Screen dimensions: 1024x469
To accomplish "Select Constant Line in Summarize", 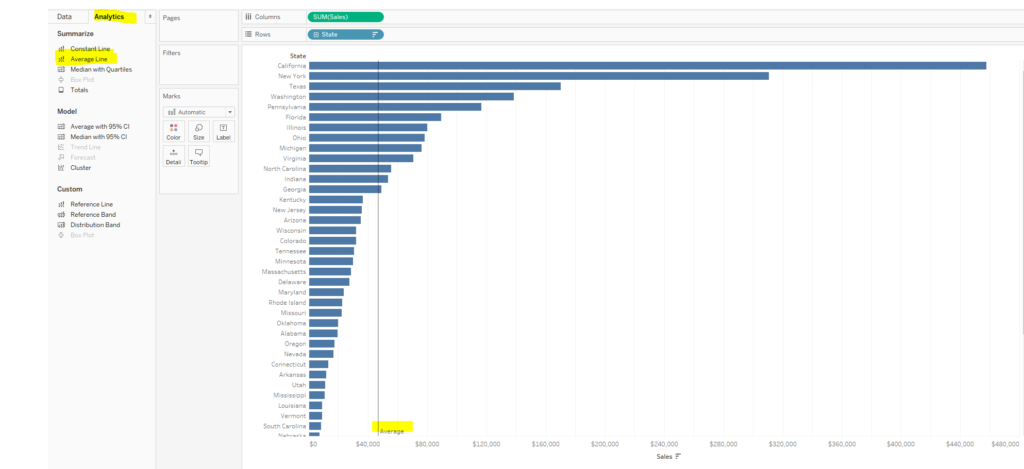I will click(90, 49).
